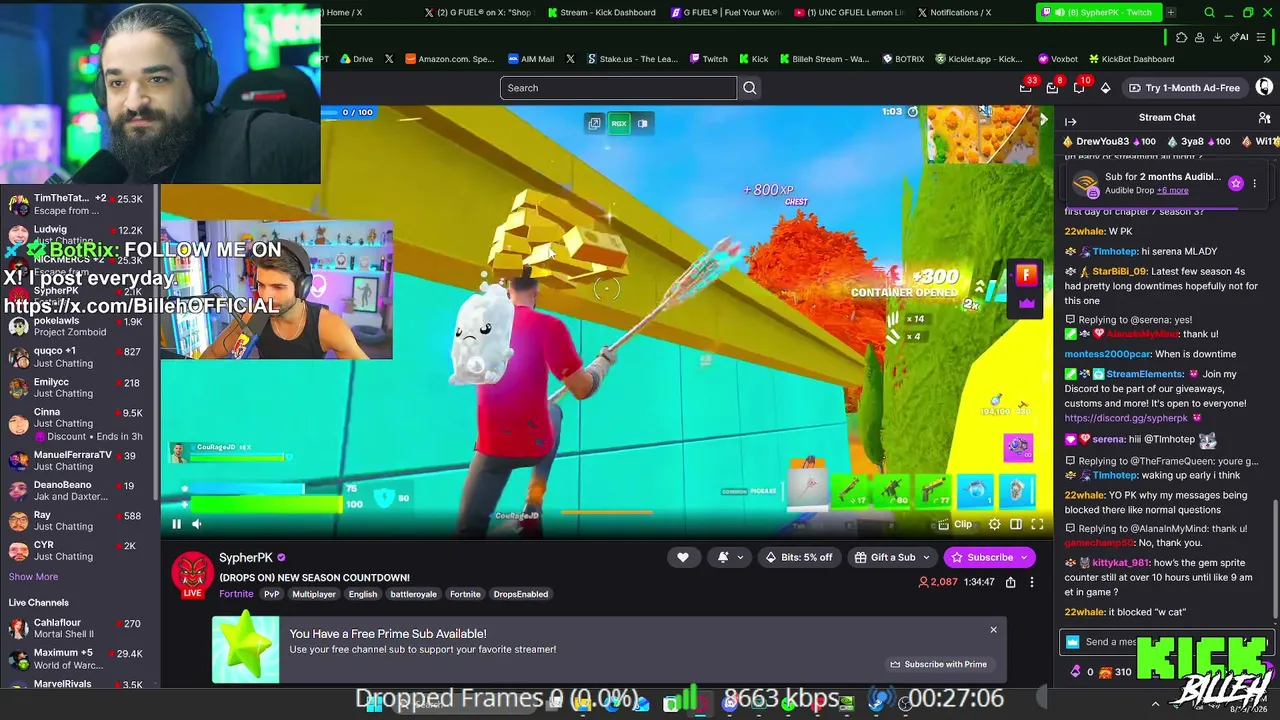Switch to the G FUEL Fuel Your Work tab
Screen dimensions: 1280x720
[725, 13]
